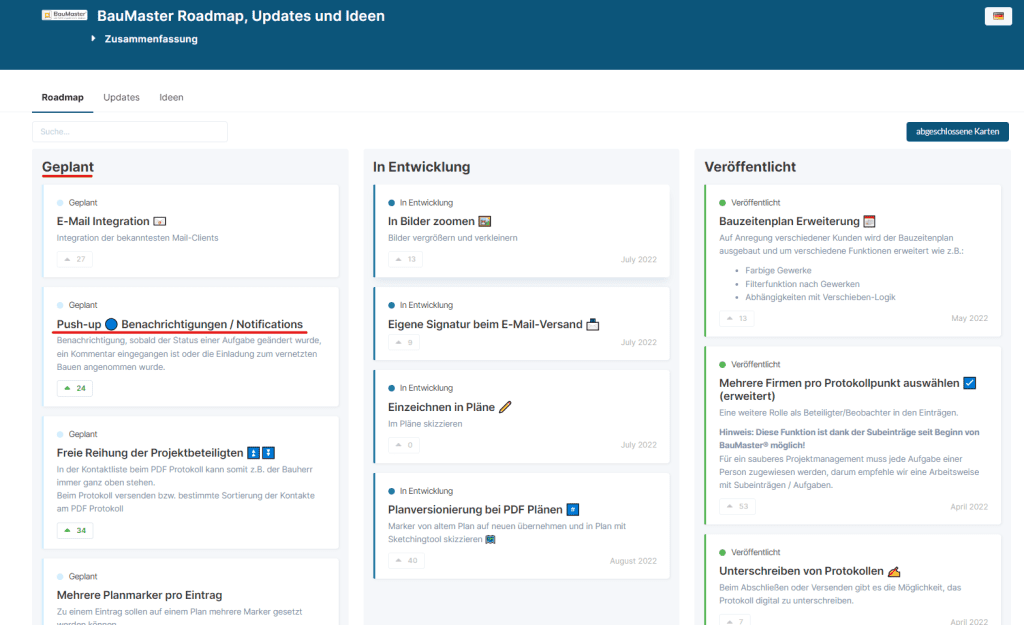
Task: Click the calendar icon on "Bauzeitenplan Erweiterung"
Action: pos(867,221)
